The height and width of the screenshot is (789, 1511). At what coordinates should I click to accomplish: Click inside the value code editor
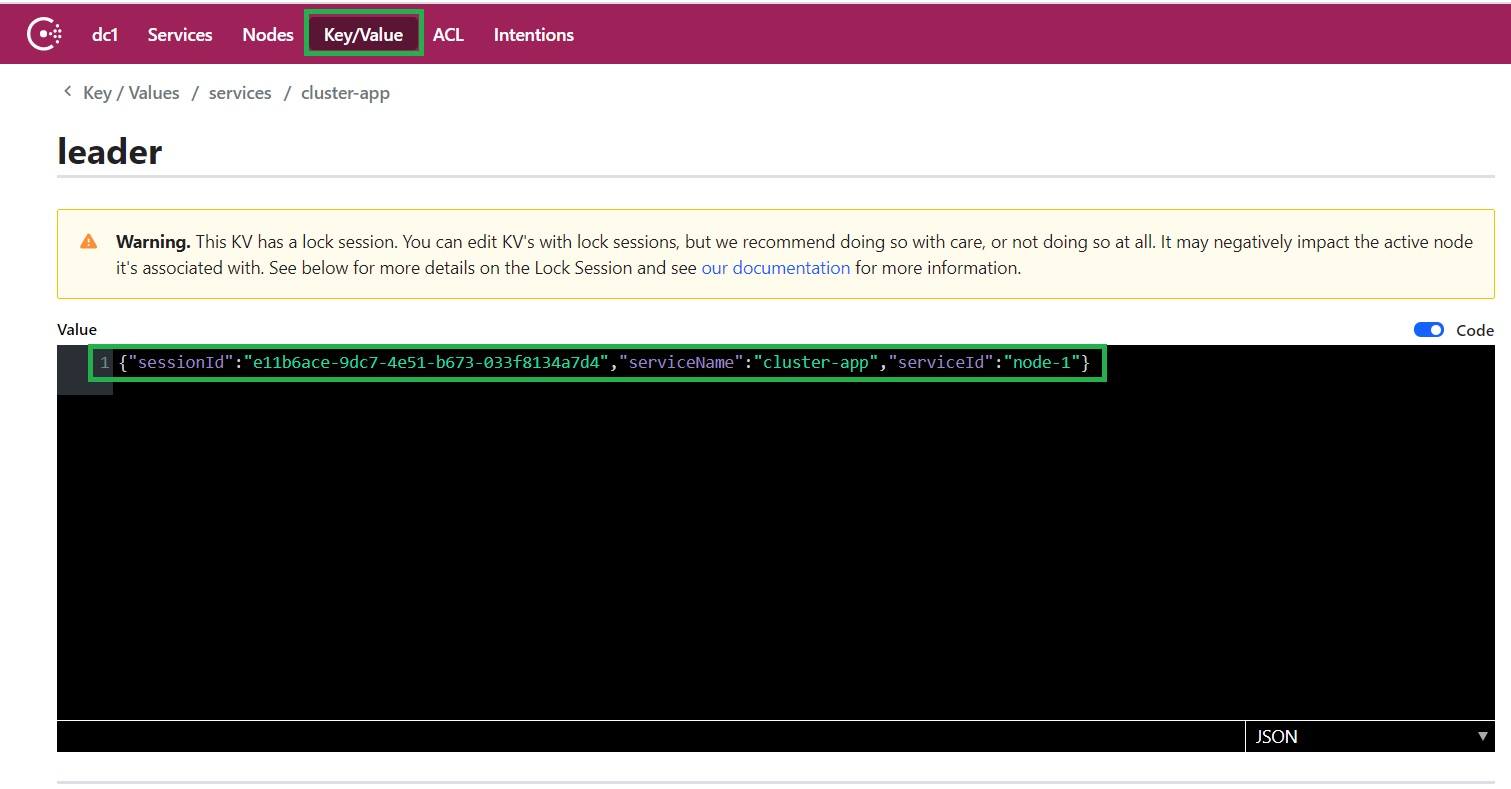click(776, 532)
